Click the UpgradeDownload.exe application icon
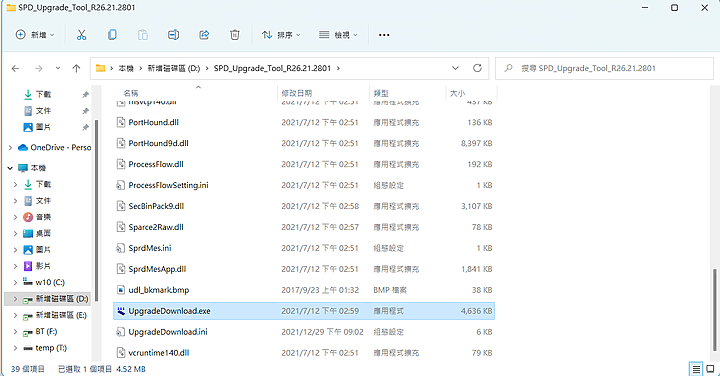 click(121, 311)
